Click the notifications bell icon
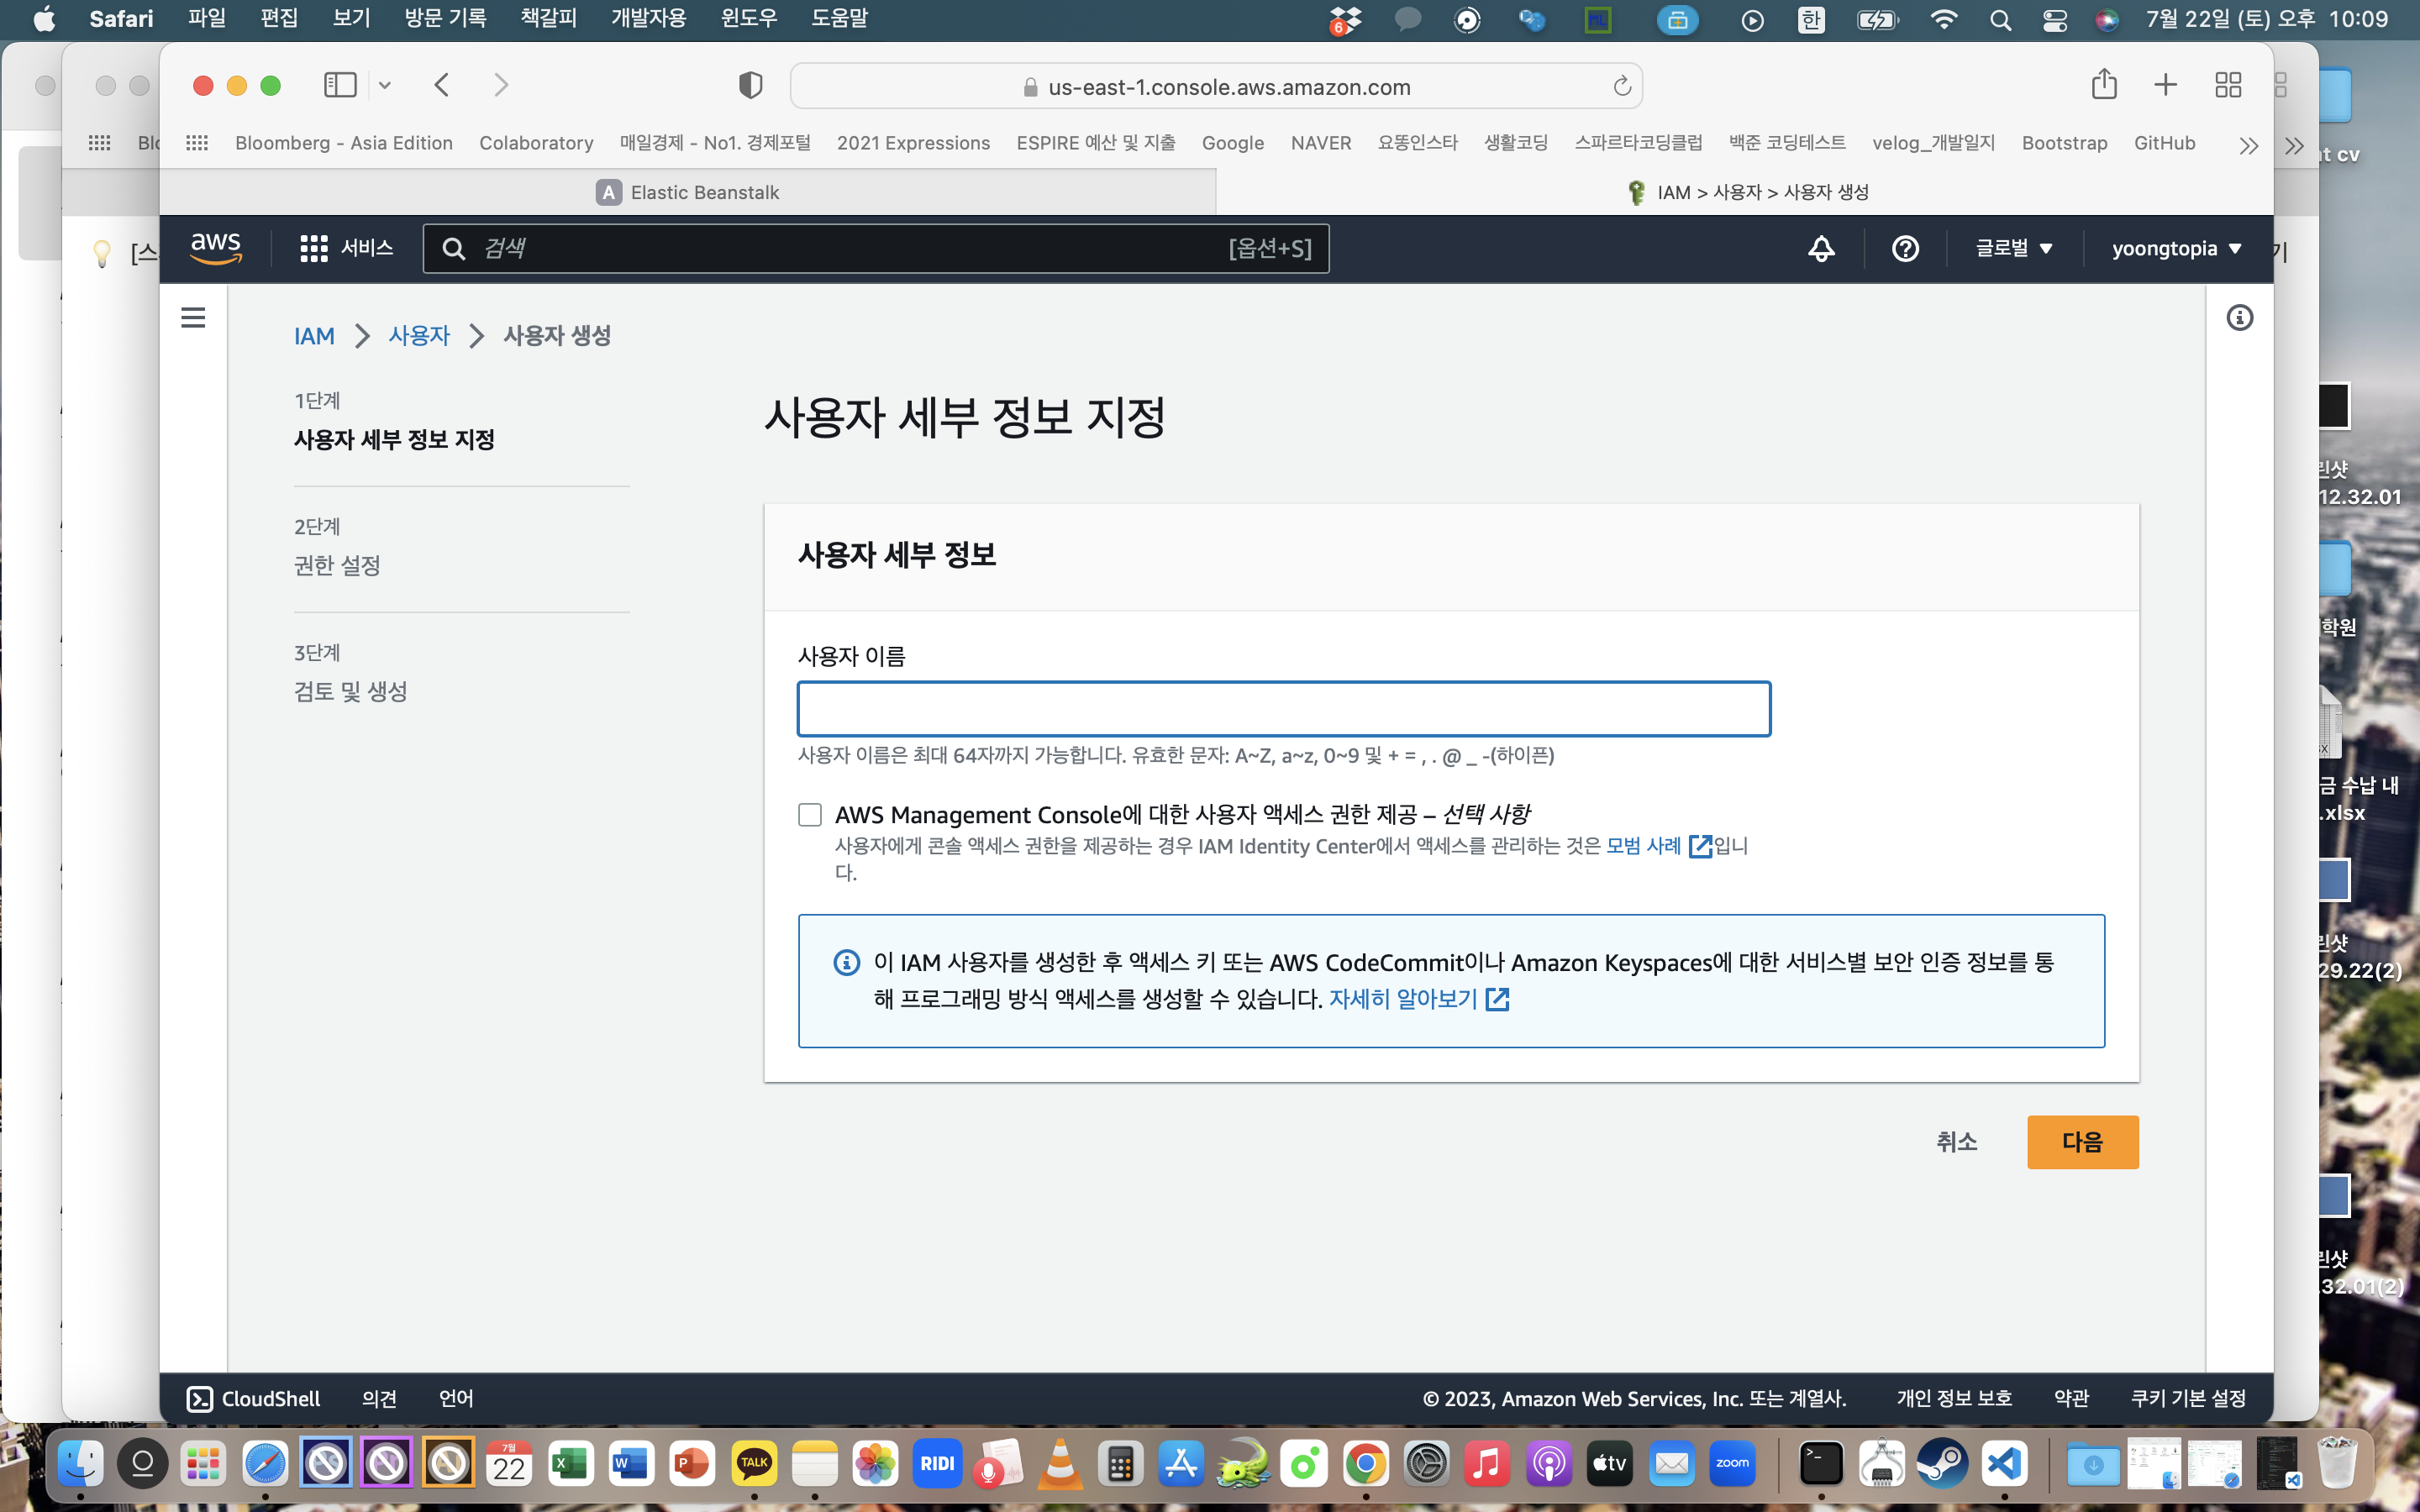The image size is (2420, 1512). [1821, 248]
